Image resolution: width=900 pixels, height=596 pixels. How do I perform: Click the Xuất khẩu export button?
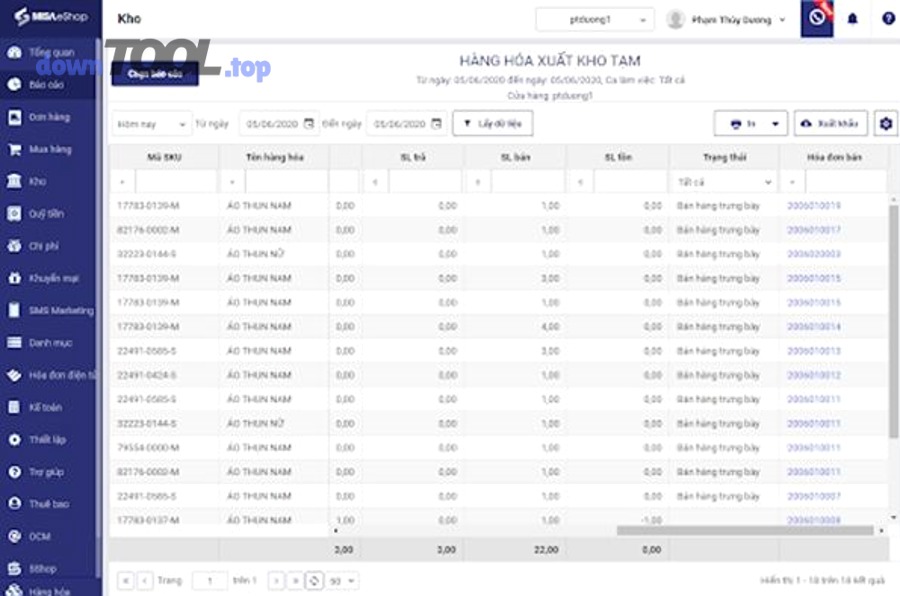(830, 123)
